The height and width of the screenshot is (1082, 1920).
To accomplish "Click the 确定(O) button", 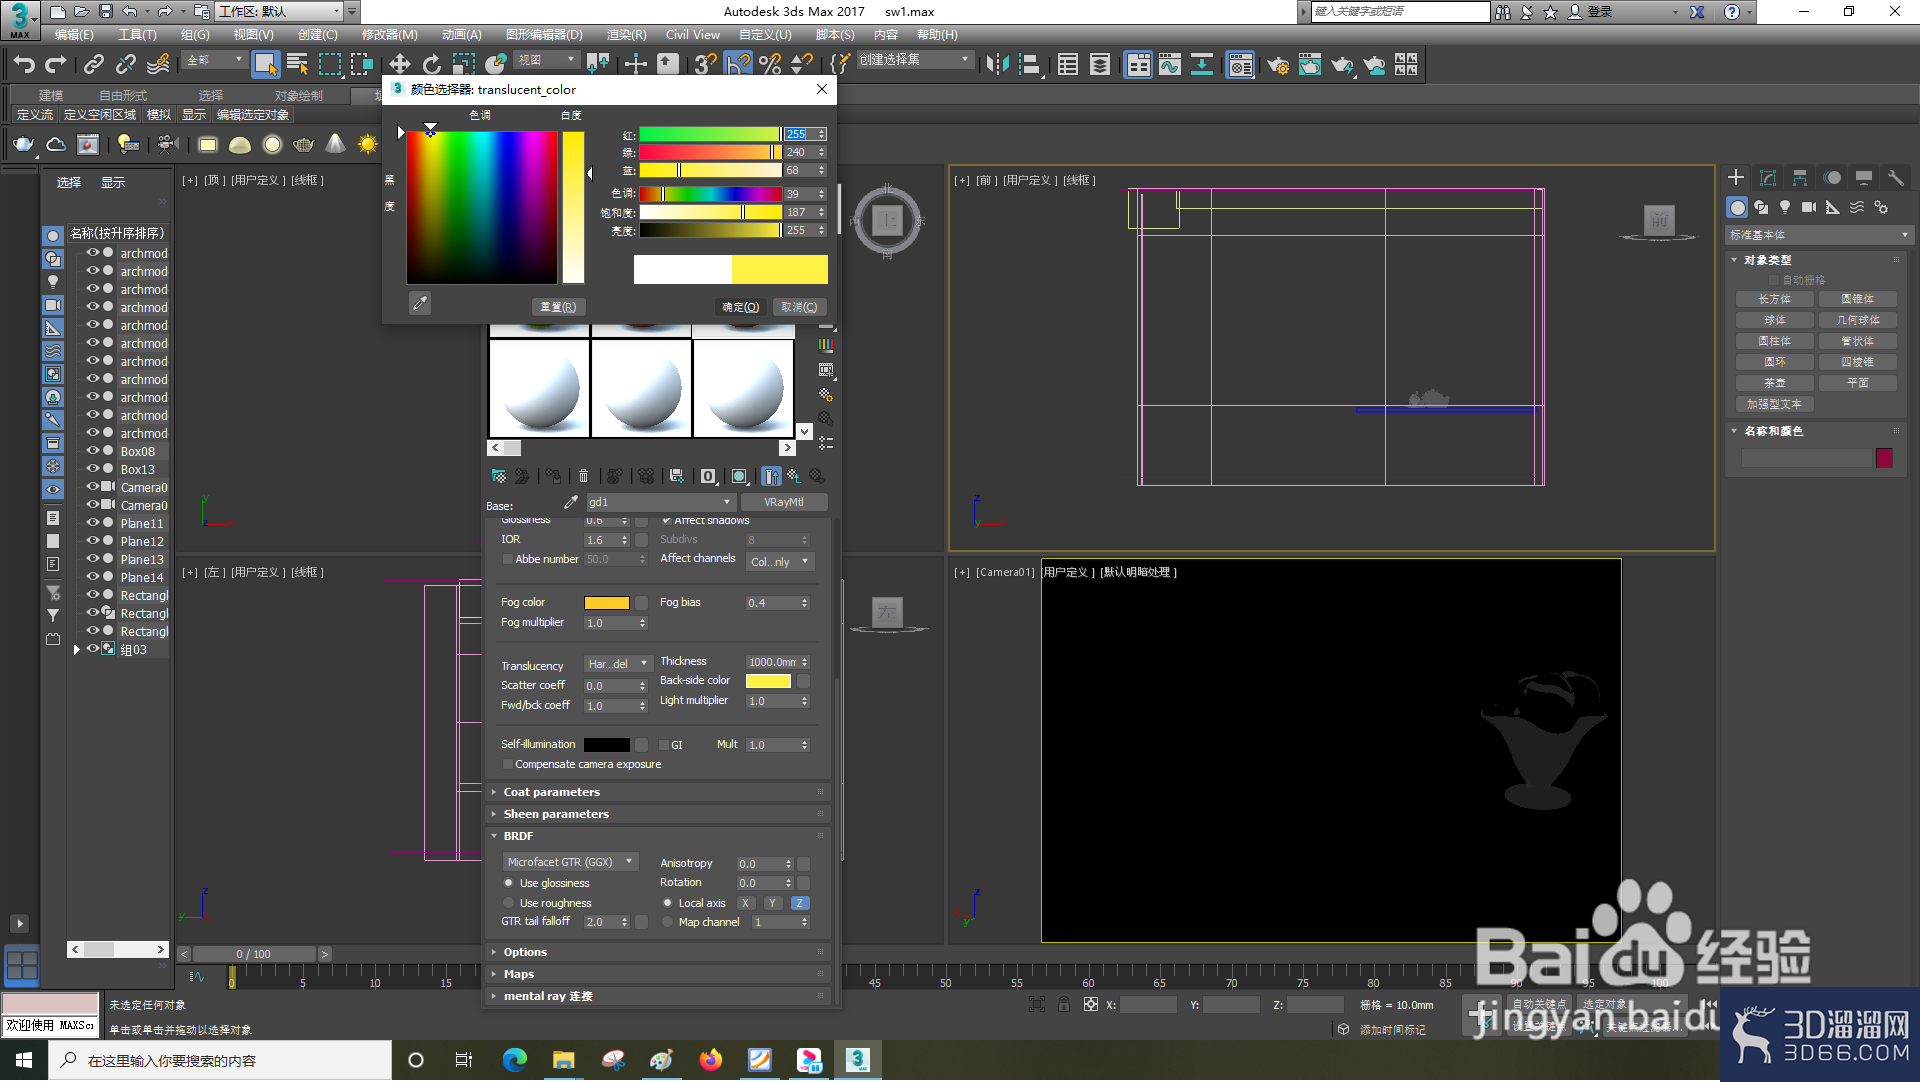I will (741, 307).
